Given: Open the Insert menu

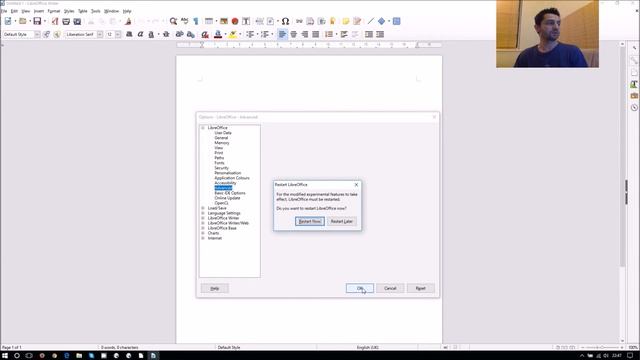Looking at the screenshot, I should [39, 11].
